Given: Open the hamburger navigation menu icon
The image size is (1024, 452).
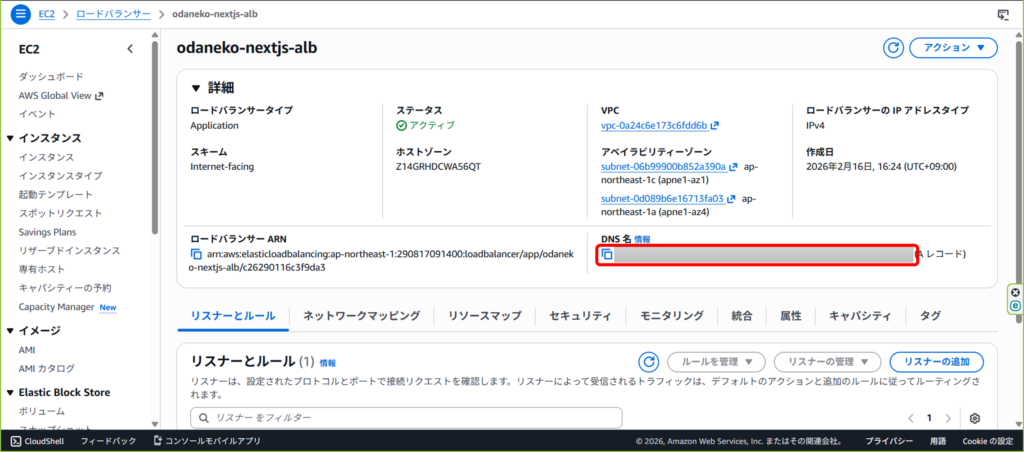Looking at the screenshot, I should pos(21,14).
